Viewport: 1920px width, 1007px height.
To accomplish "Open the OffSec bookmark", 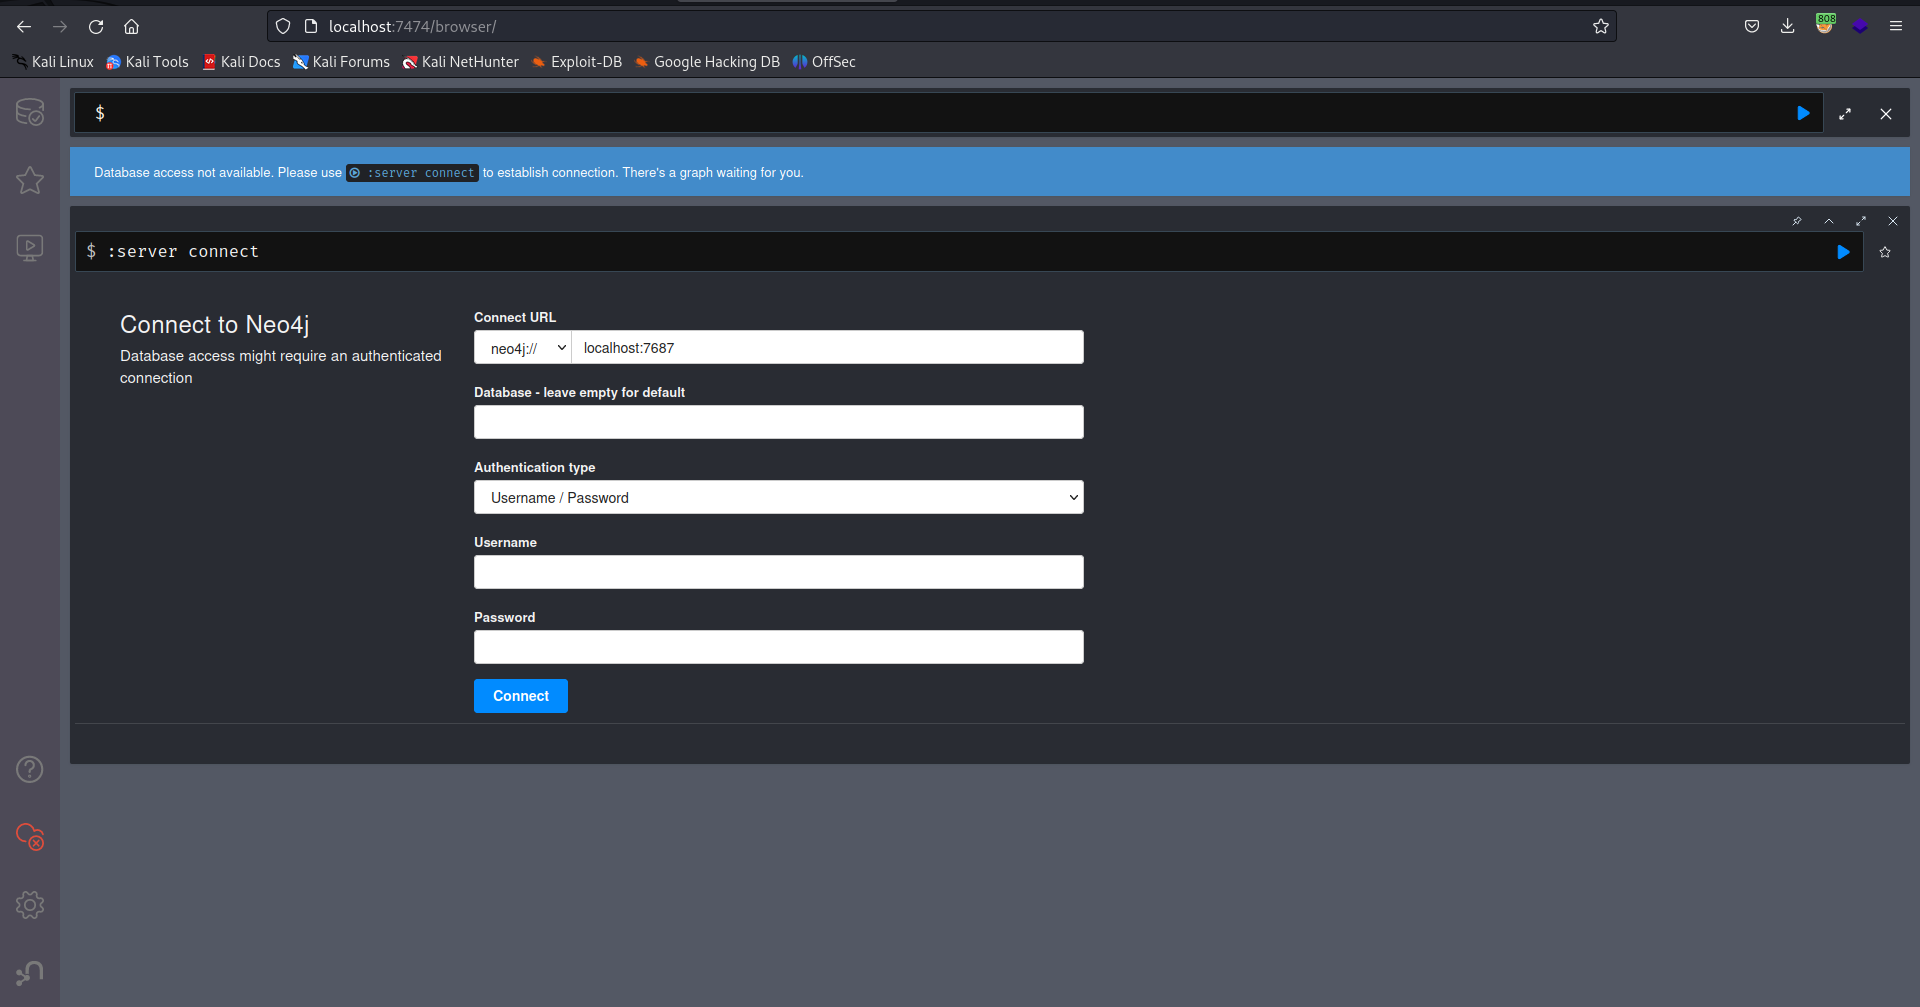I will [x=824, y=62].
